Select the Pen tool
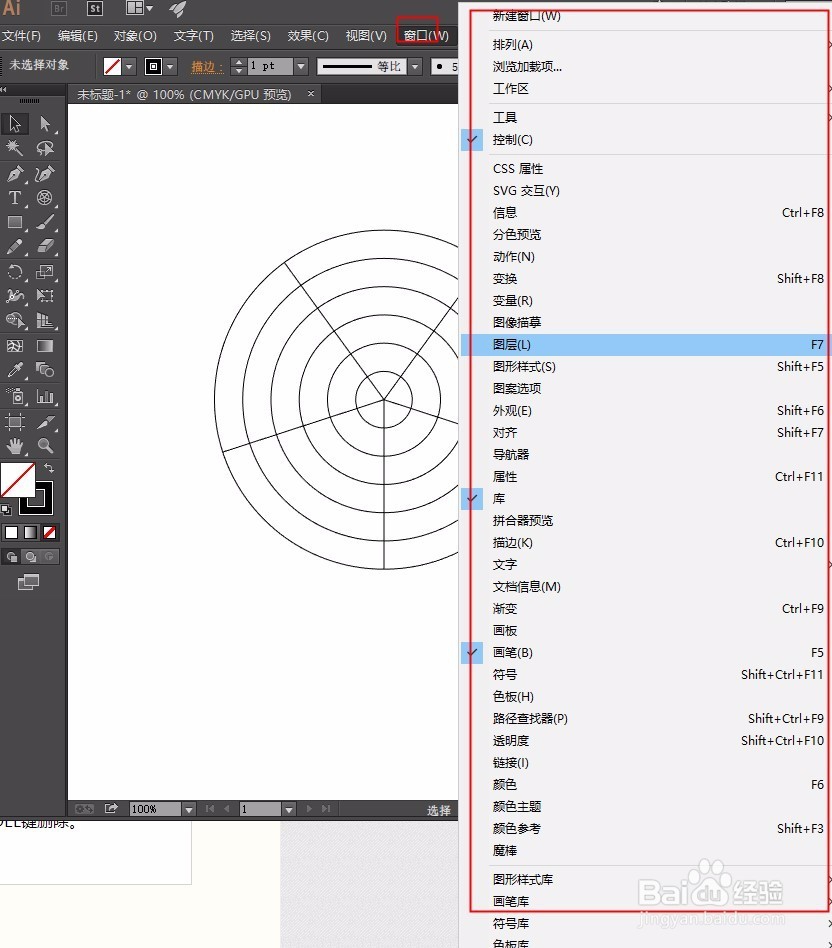The width and height of the screenshot is (832, 948). (15, 174)
